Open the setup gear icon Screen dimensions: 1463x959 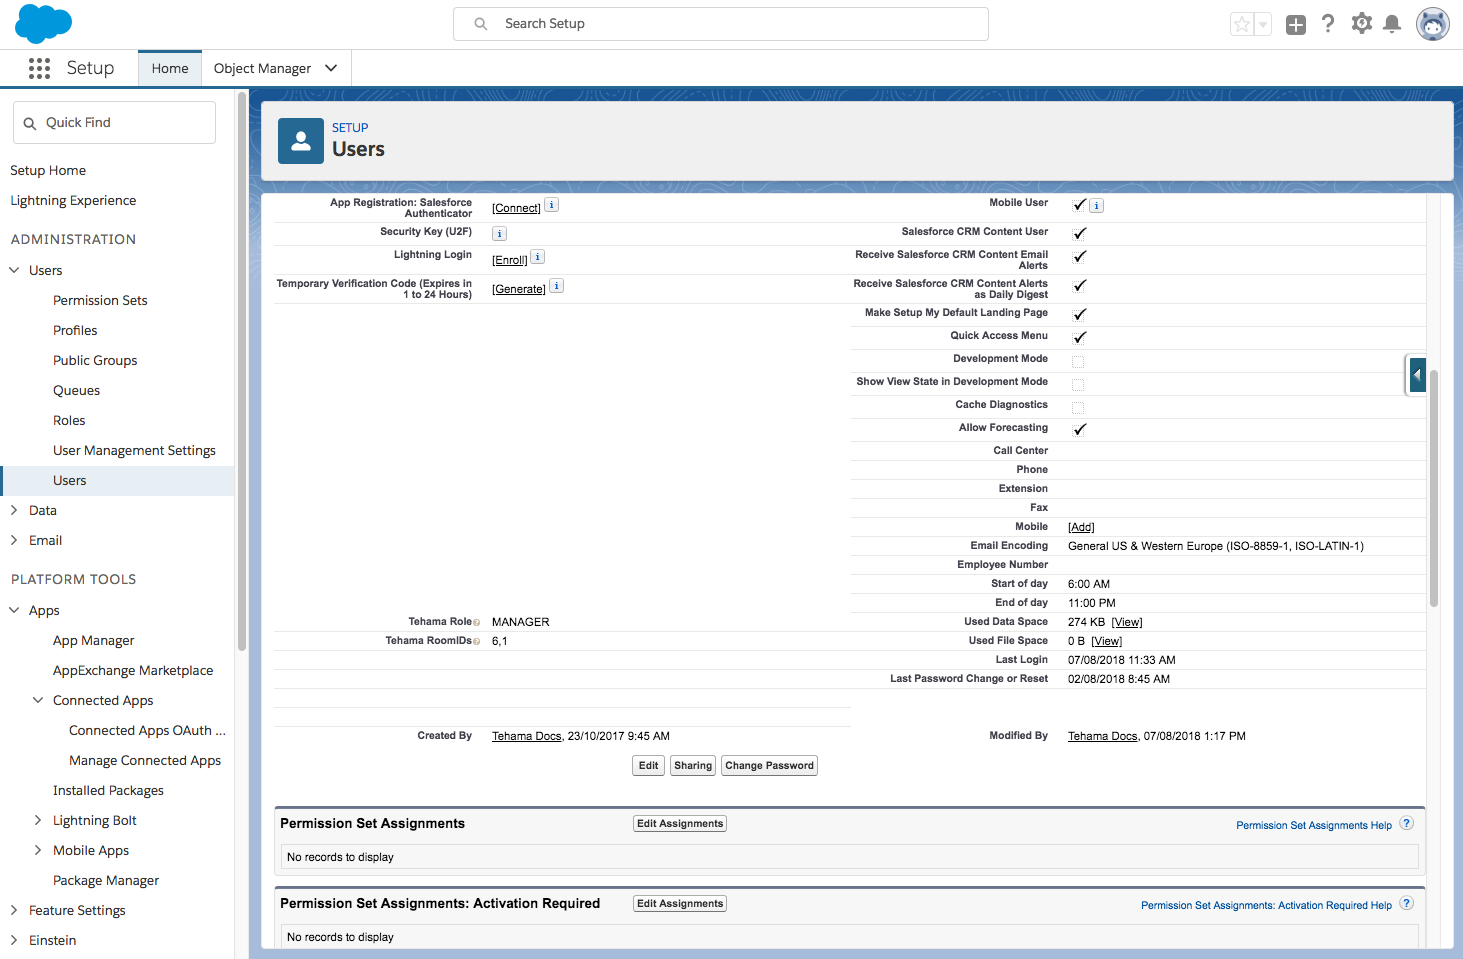1361,24
